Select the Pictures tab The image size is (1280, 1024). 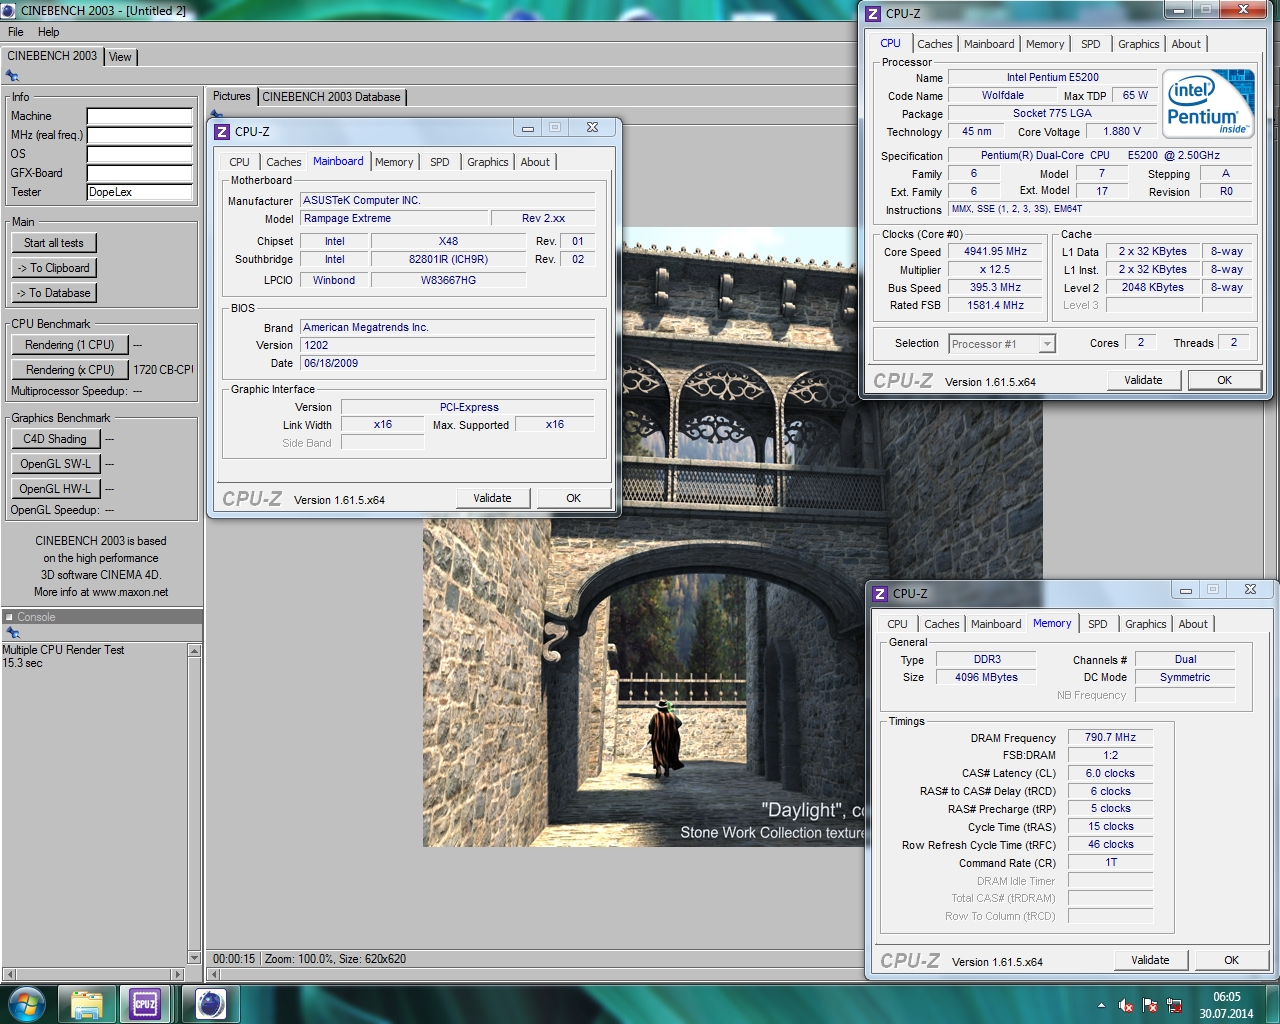point(232,96)
